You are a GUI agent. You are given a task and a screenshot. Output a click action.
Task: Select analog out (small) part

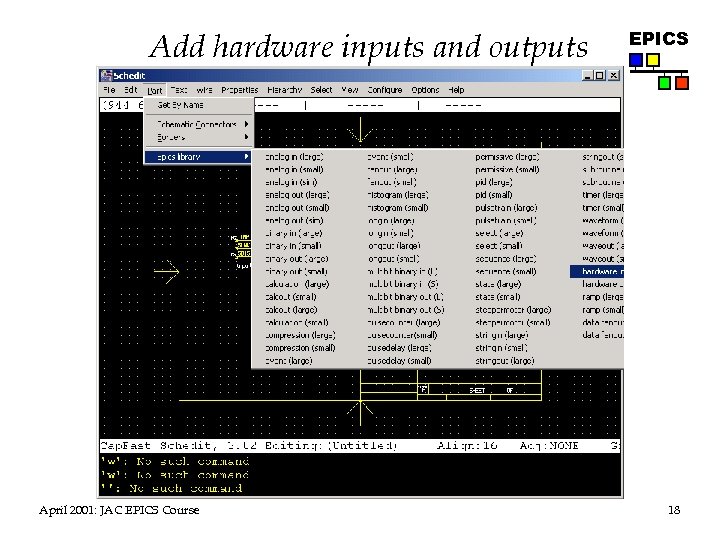(297, 208)
